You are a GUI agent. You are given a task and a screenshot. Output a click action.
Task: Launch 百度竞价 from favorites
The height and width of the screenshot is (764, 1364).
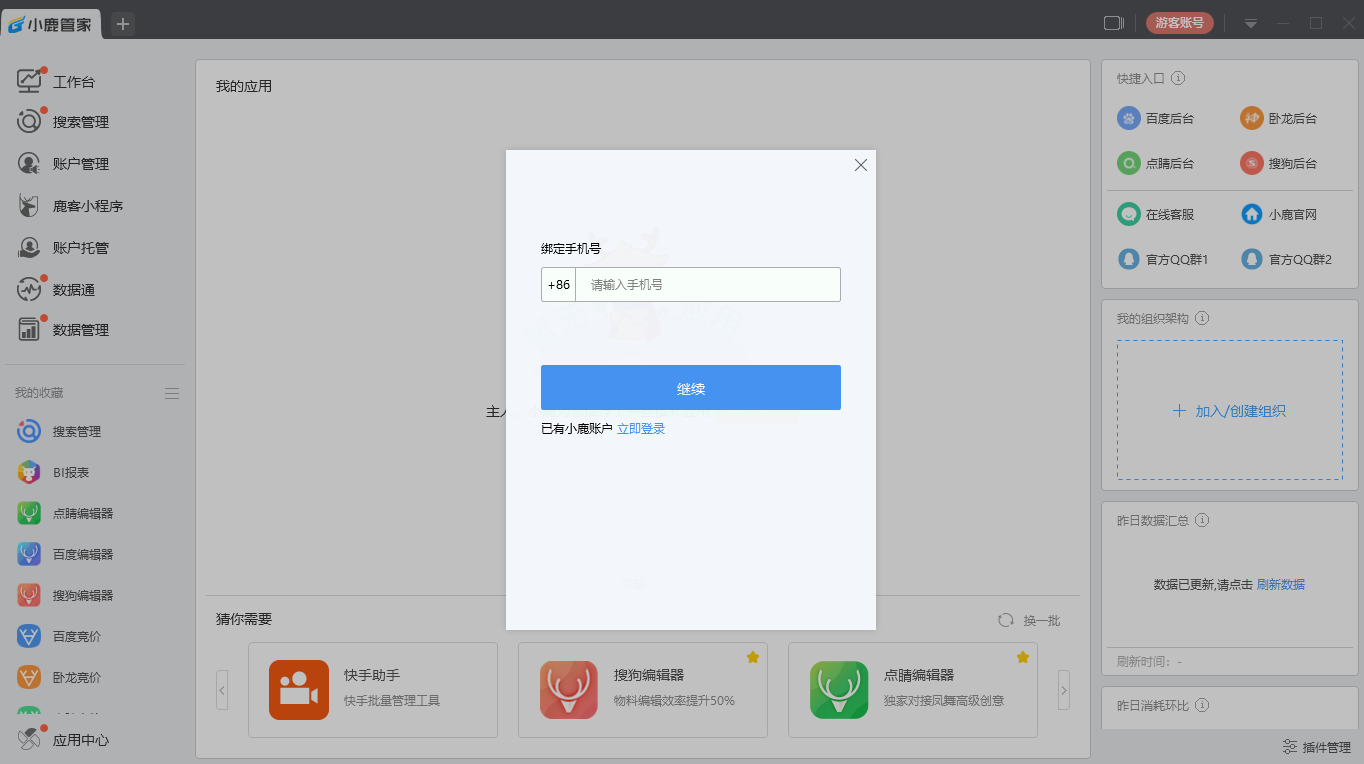[59, 636]
